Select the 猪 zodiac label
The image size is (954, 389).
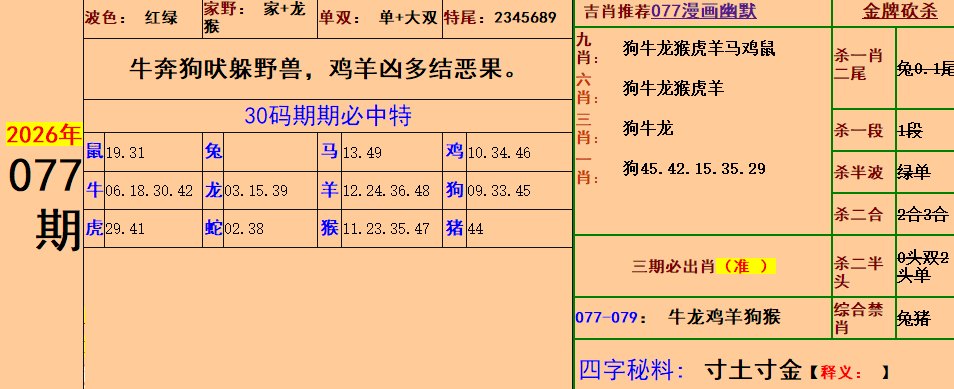click(454, 228)
